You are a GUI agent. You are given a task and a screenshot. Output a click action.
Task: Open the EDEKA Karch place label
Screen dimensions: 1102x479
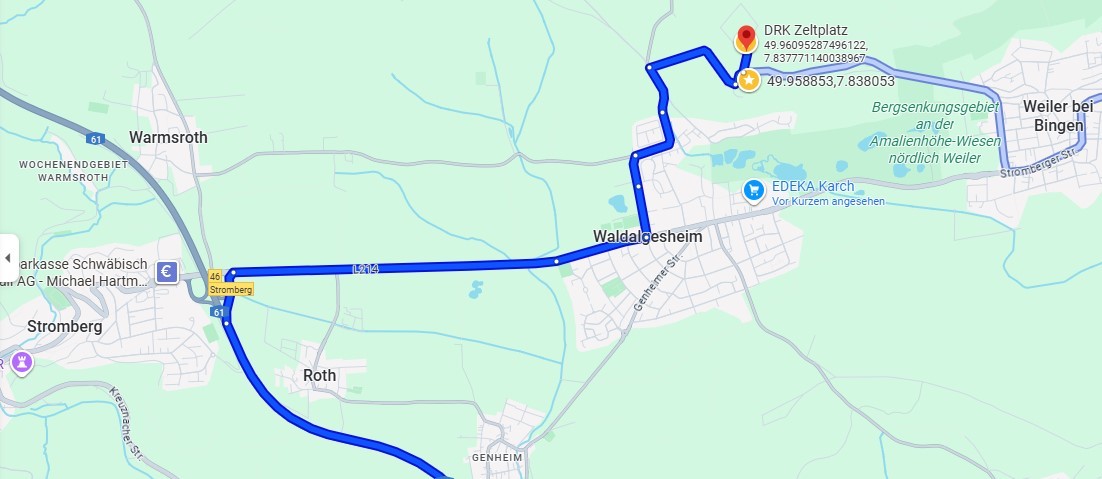point(813,186)
